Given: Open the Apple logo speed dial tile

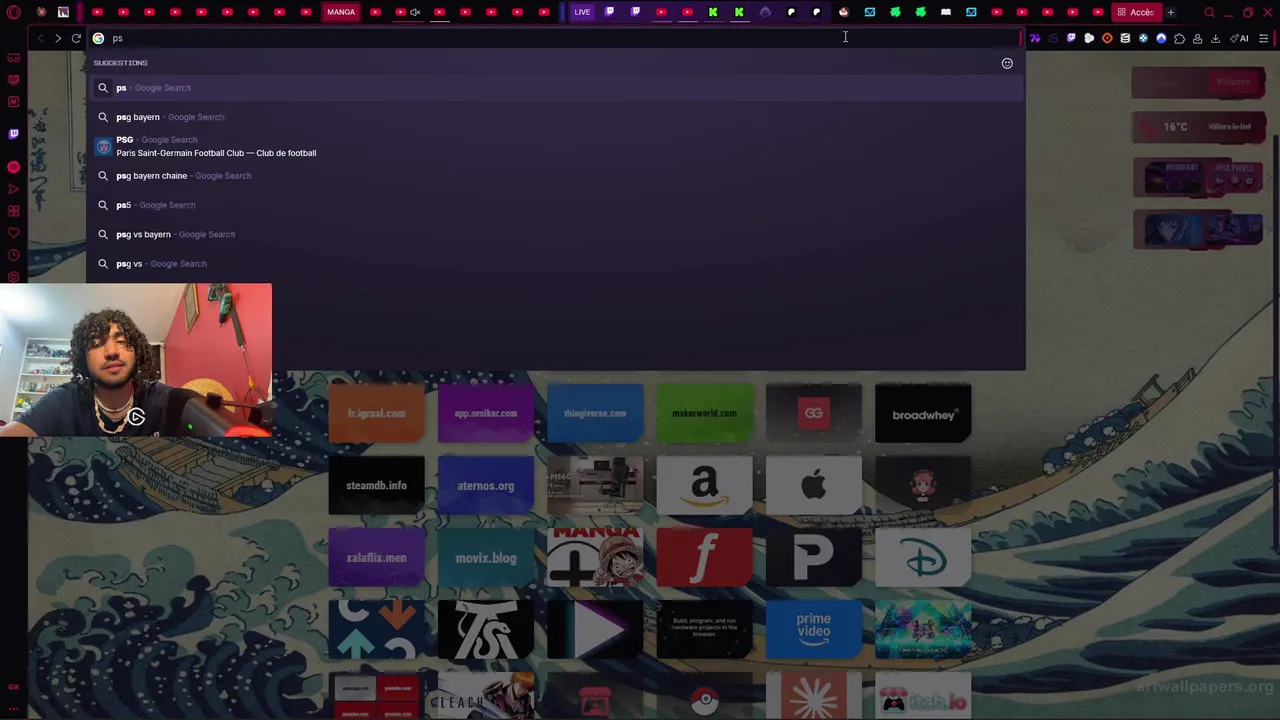Looking at the screenshot, I should coord(814,485).
